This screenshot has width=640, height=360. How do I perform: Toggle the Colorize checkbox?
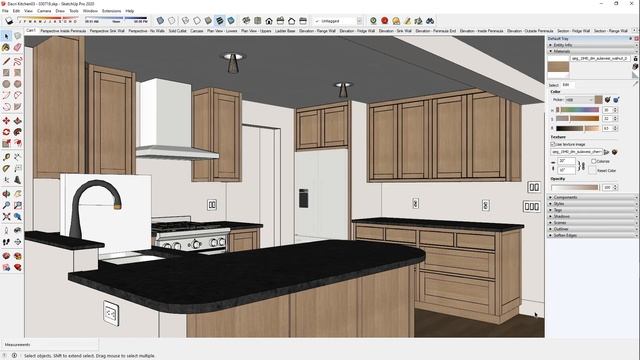tap(593, 161)
